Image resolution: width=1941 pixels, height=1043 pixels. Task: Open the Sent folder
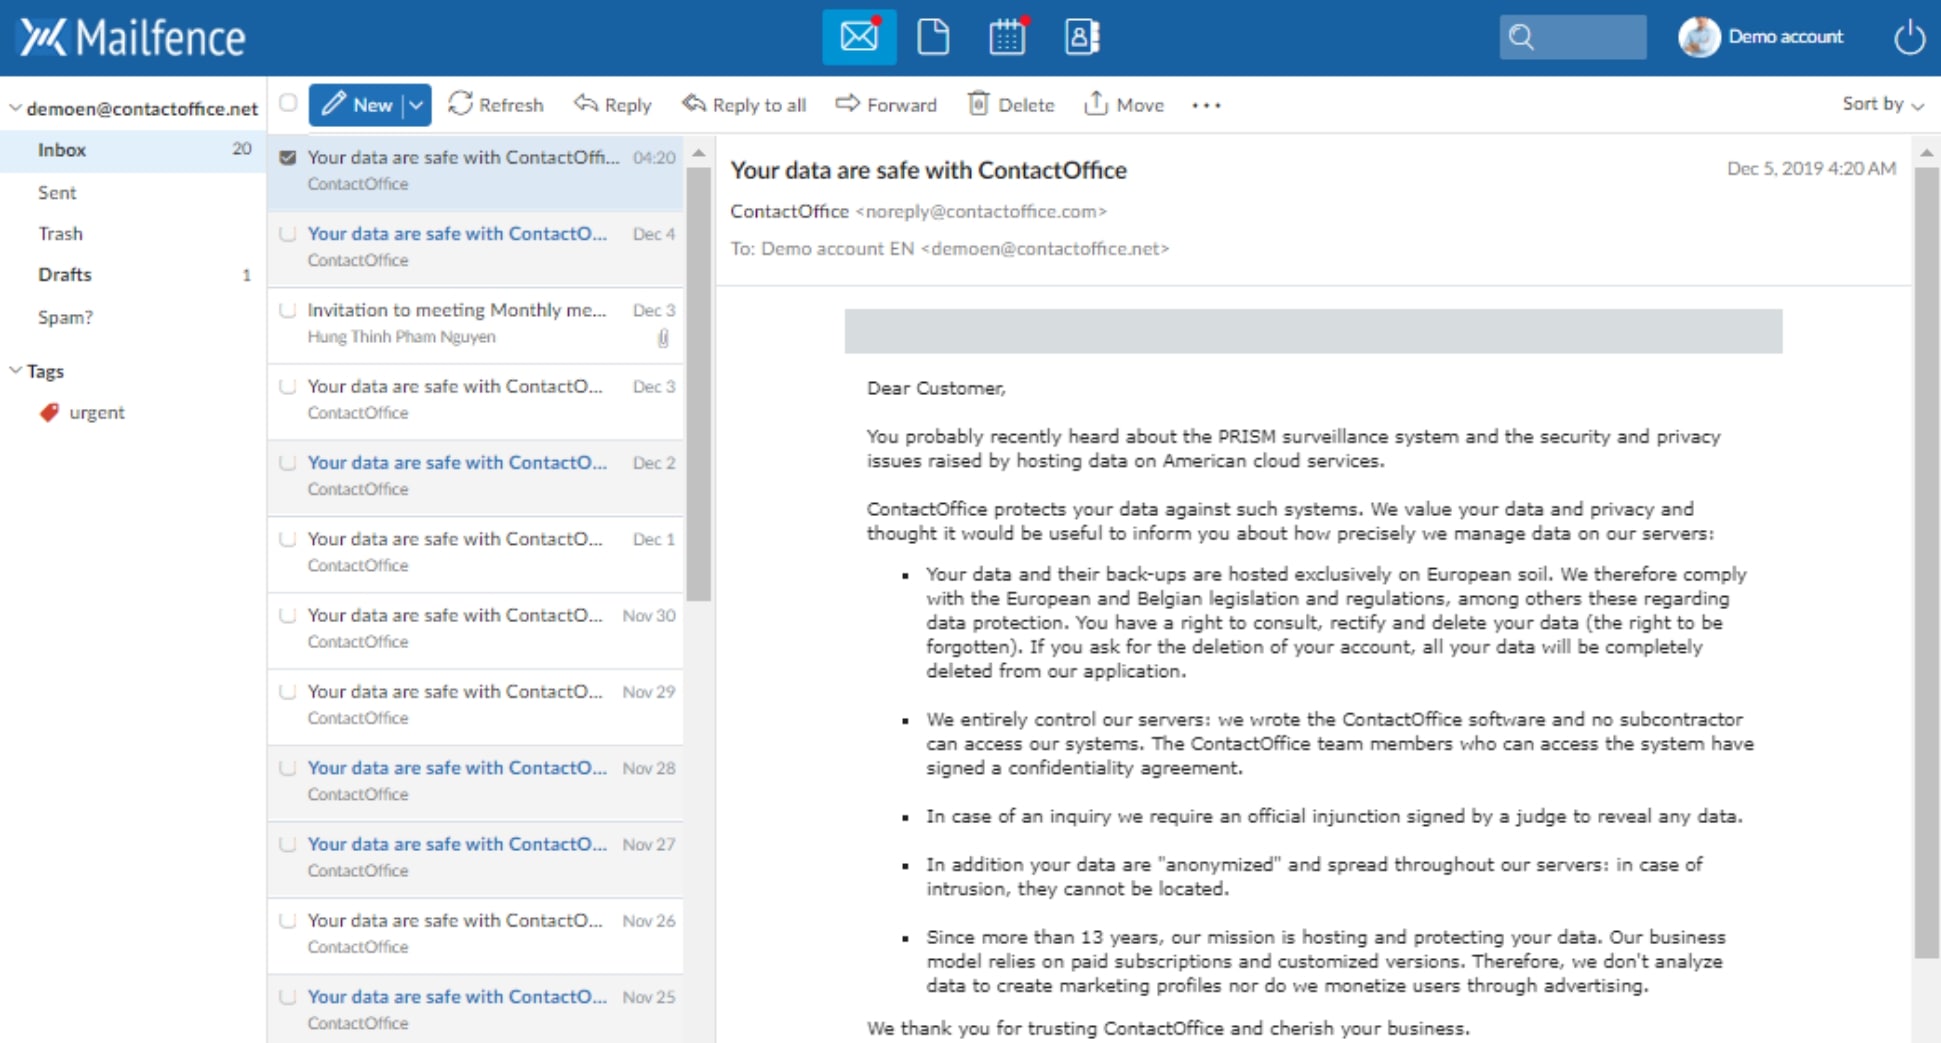(57, 192)
